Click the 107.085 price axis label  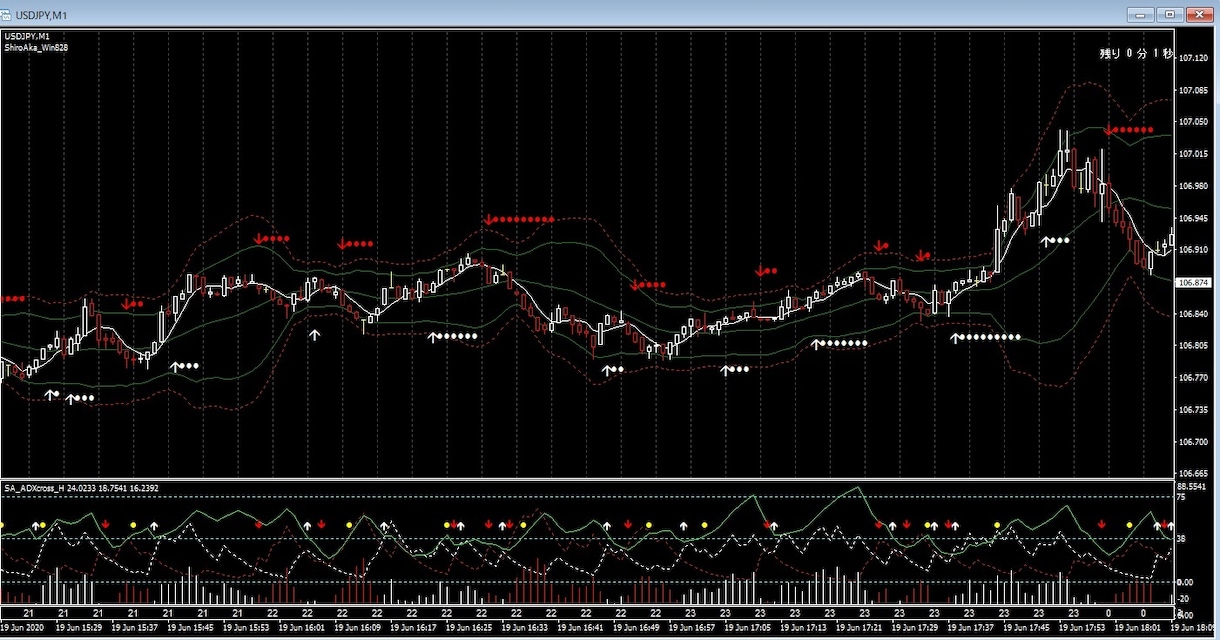click(1195, 91)
